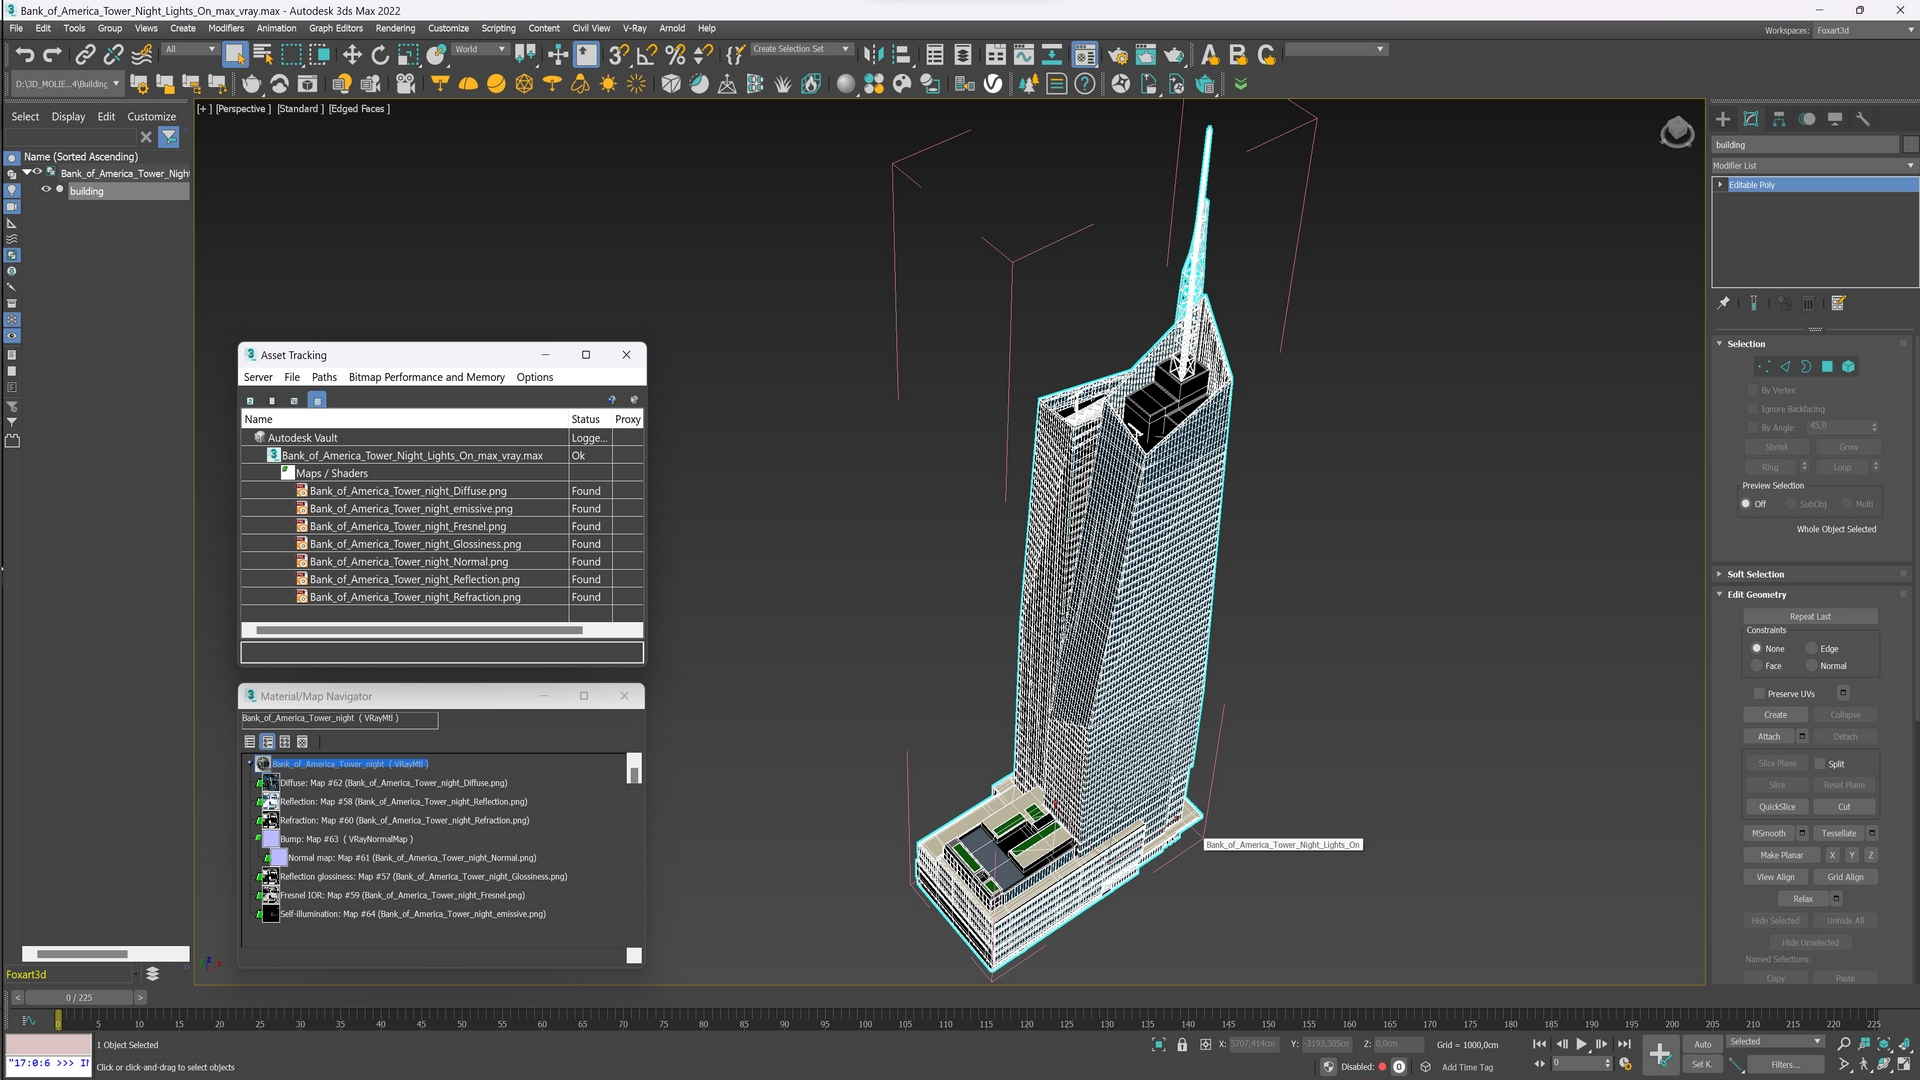1920x1080 pixels.
Task: Check the Preserve UVs checkbox
Action: tap(1759, 693)
